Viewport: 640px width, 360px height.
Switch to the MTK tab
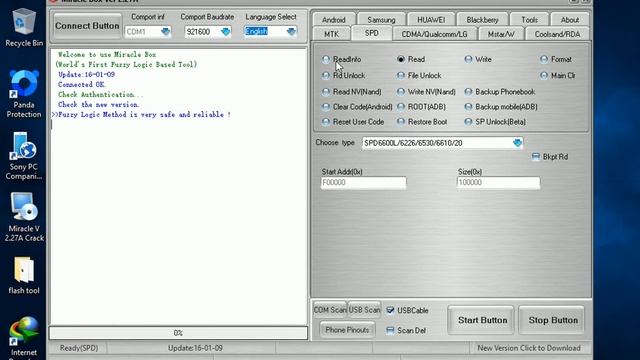coord(331,34)
